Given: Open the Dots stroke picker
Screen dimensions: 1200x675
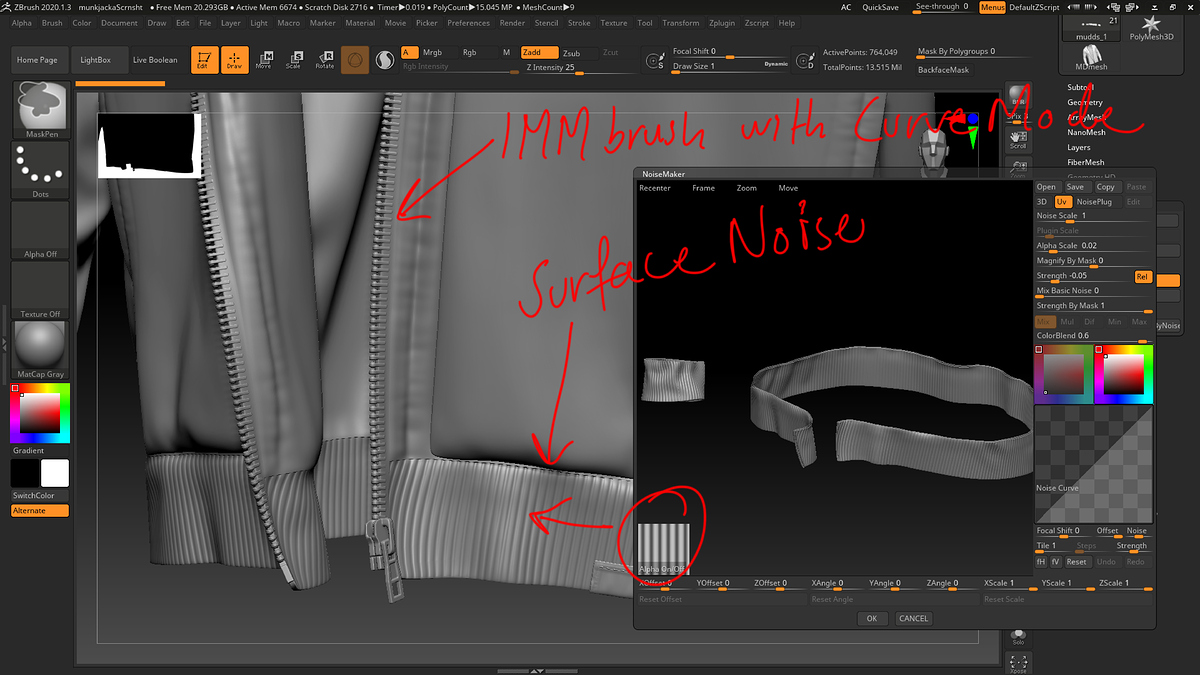Looking at the screenshot, I should pos(41,170).
